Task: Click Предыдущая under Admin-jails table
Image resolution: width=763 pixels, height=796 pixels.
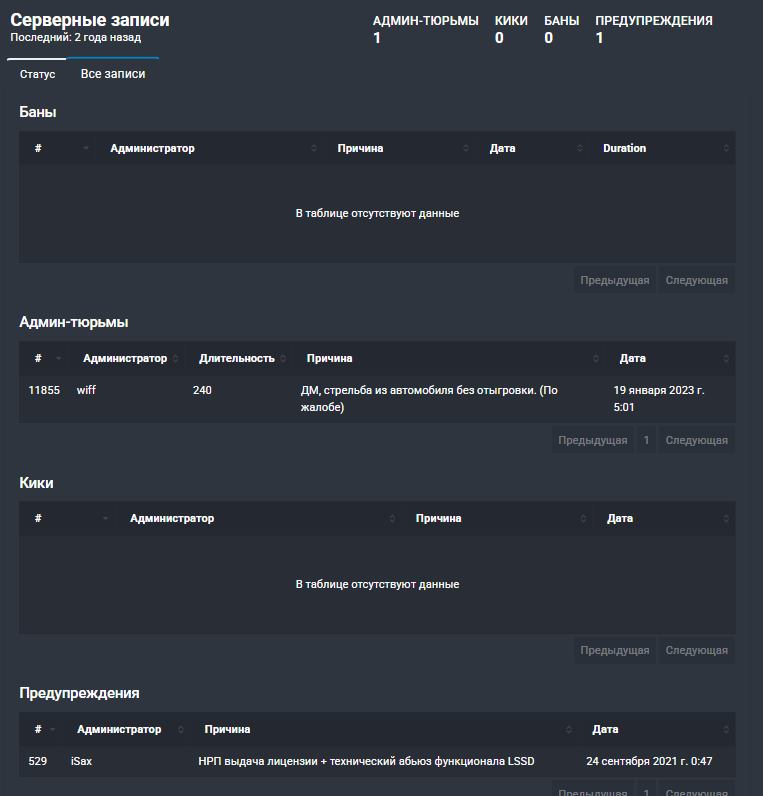Action: click(x=592, y=440)
